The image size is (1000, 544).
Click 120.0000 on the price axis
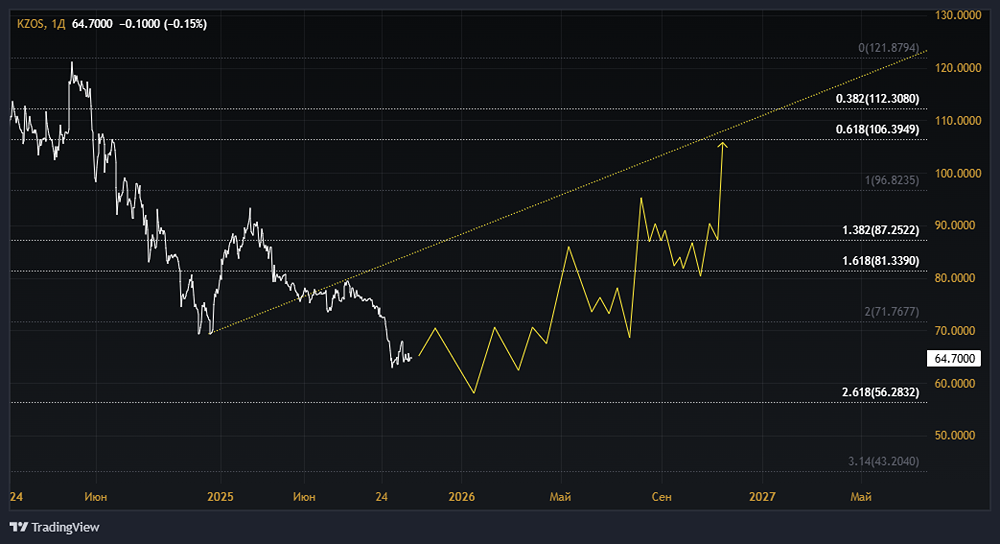click(x=958, y=68)
